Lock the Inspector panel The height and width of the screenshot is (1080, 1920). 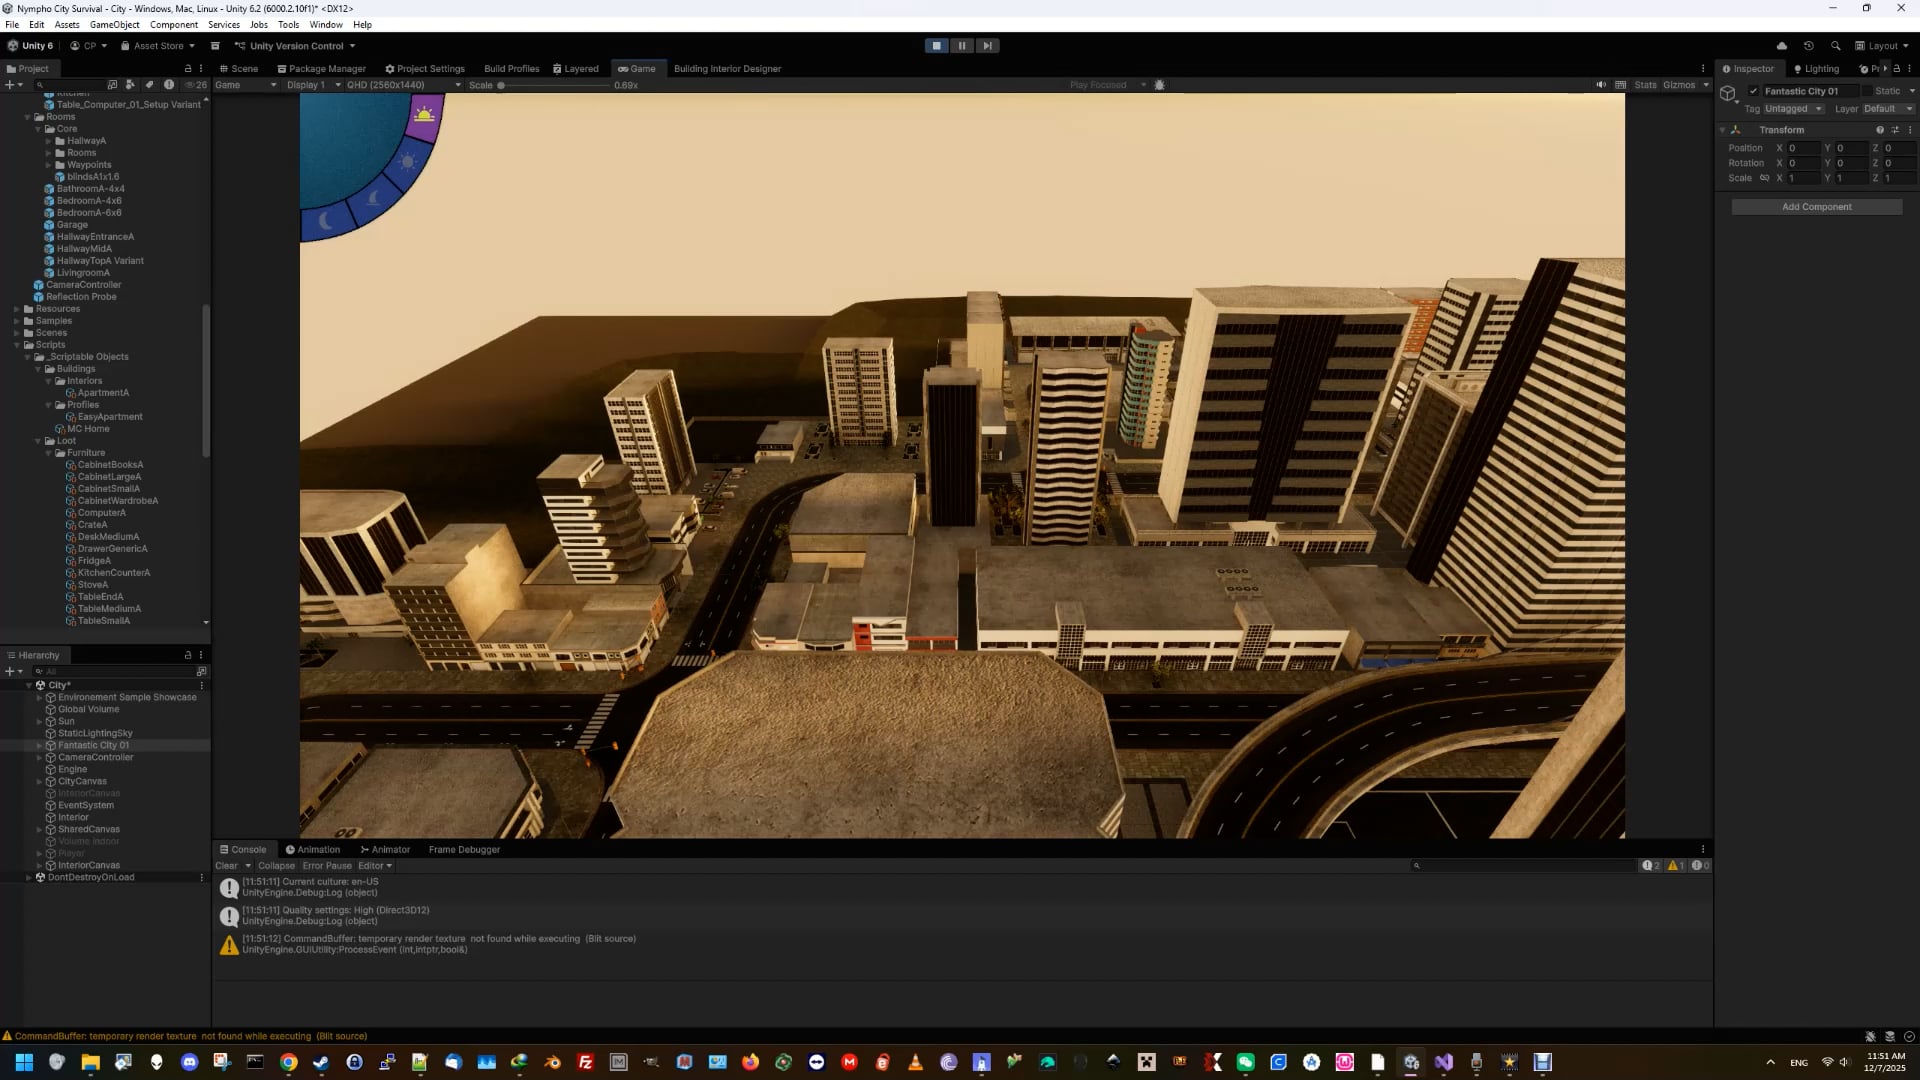pyautogui.click(x=1896, y=69)
